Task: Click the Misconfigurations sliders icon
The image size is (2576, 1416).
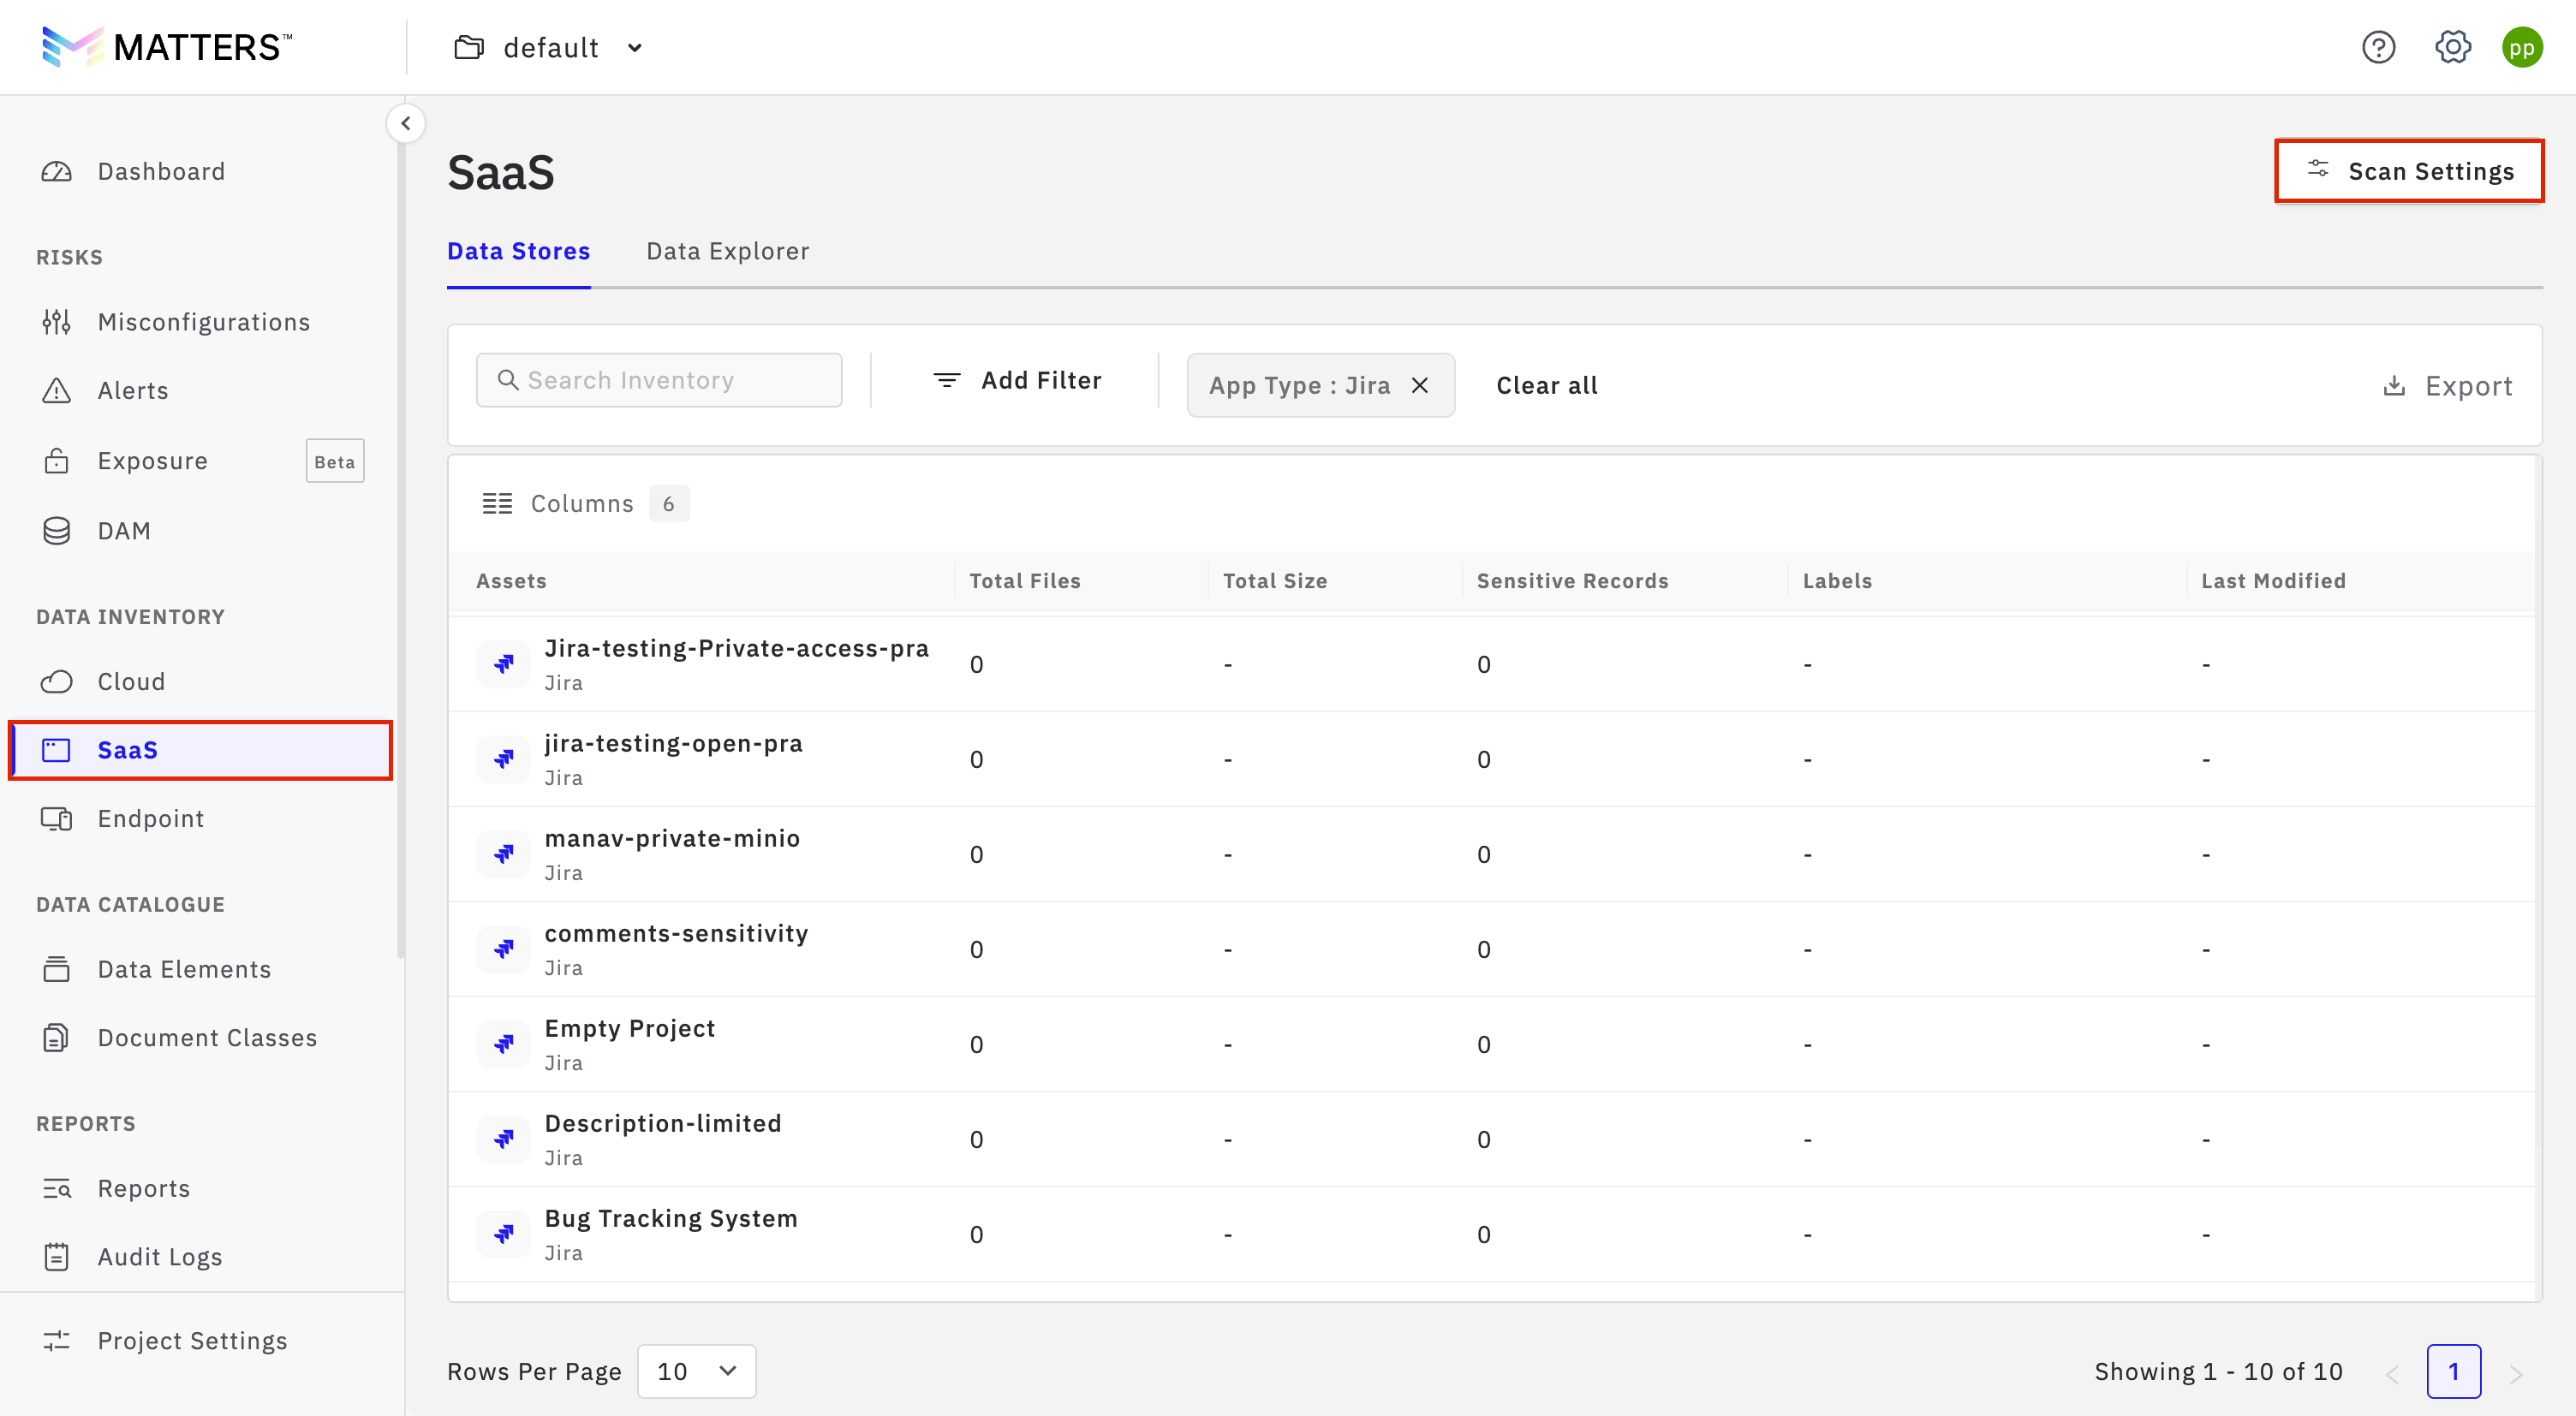Action: (x=56, y=322)
